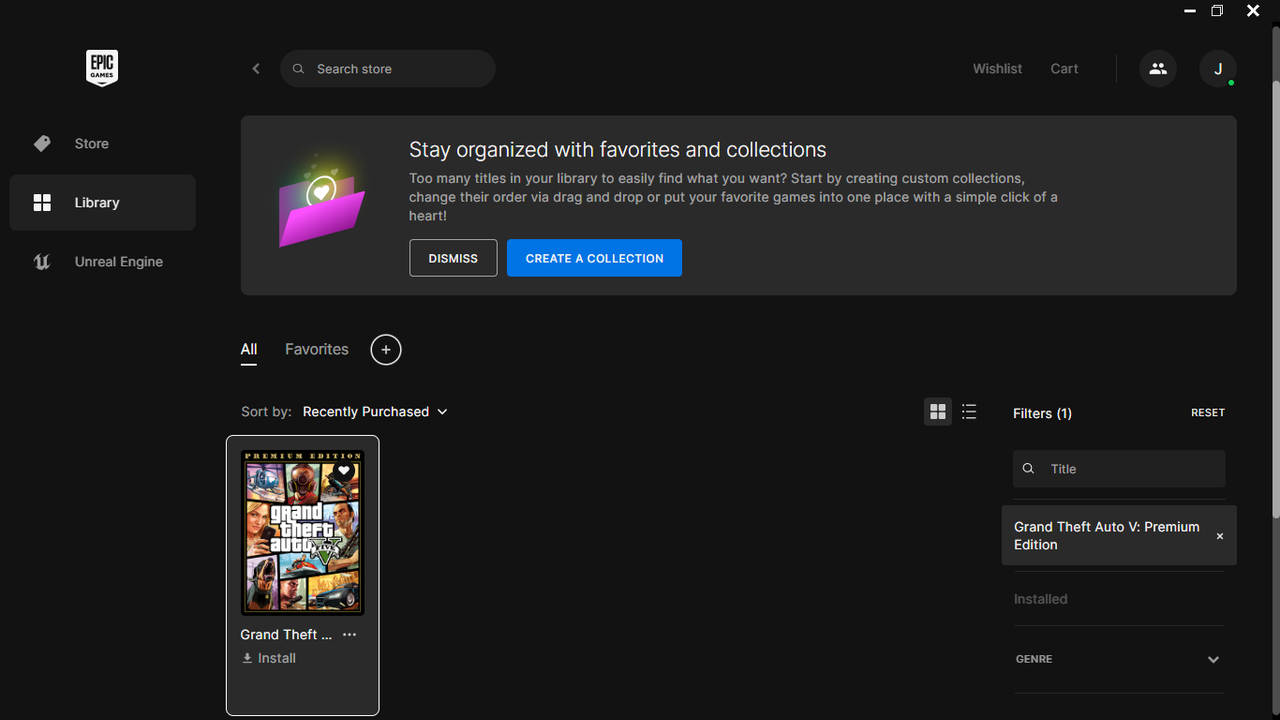Open the Unreal Engine section
Viewport: 1280px width, 720px height.
(102, 262)
